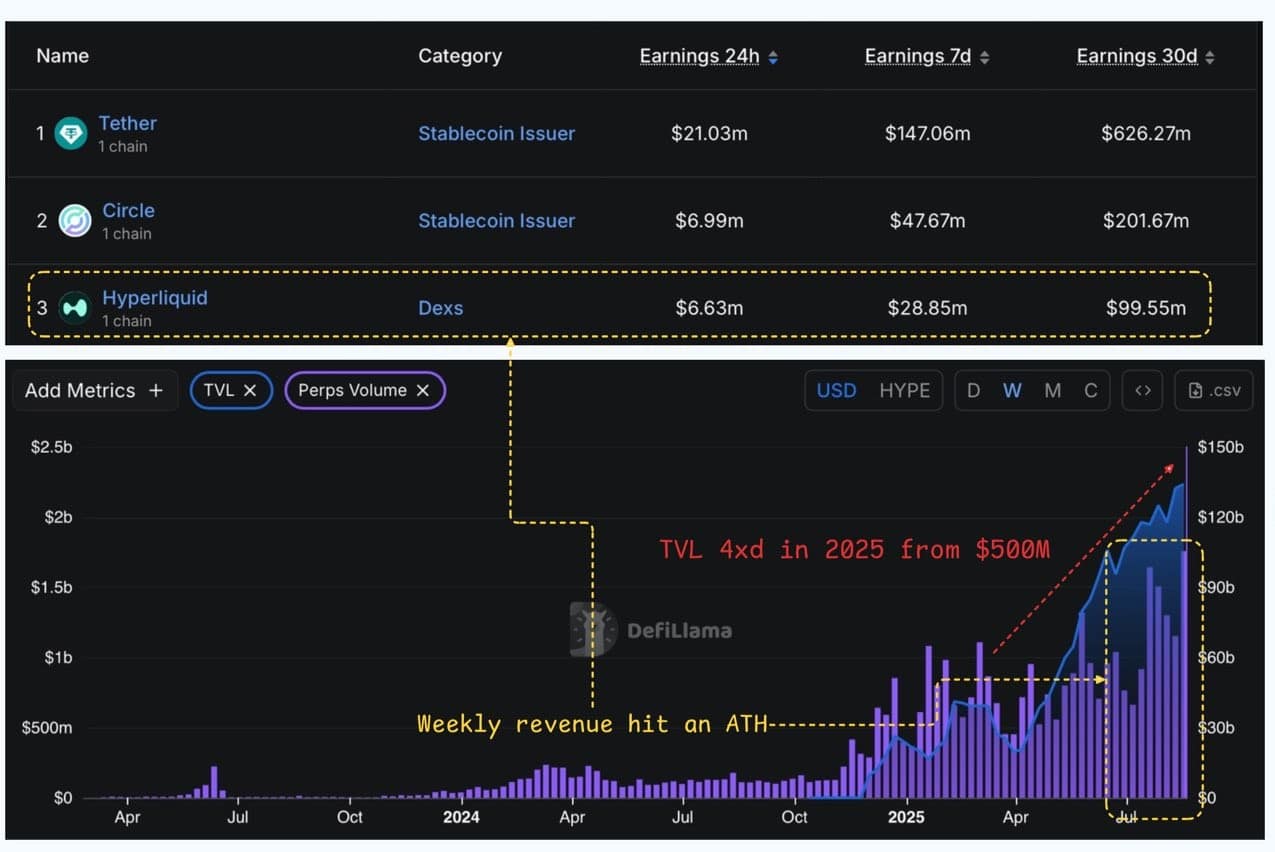Remove the TVL metric chip
This screenshot has height=852, width=1275.
click(x=250, y=390)
